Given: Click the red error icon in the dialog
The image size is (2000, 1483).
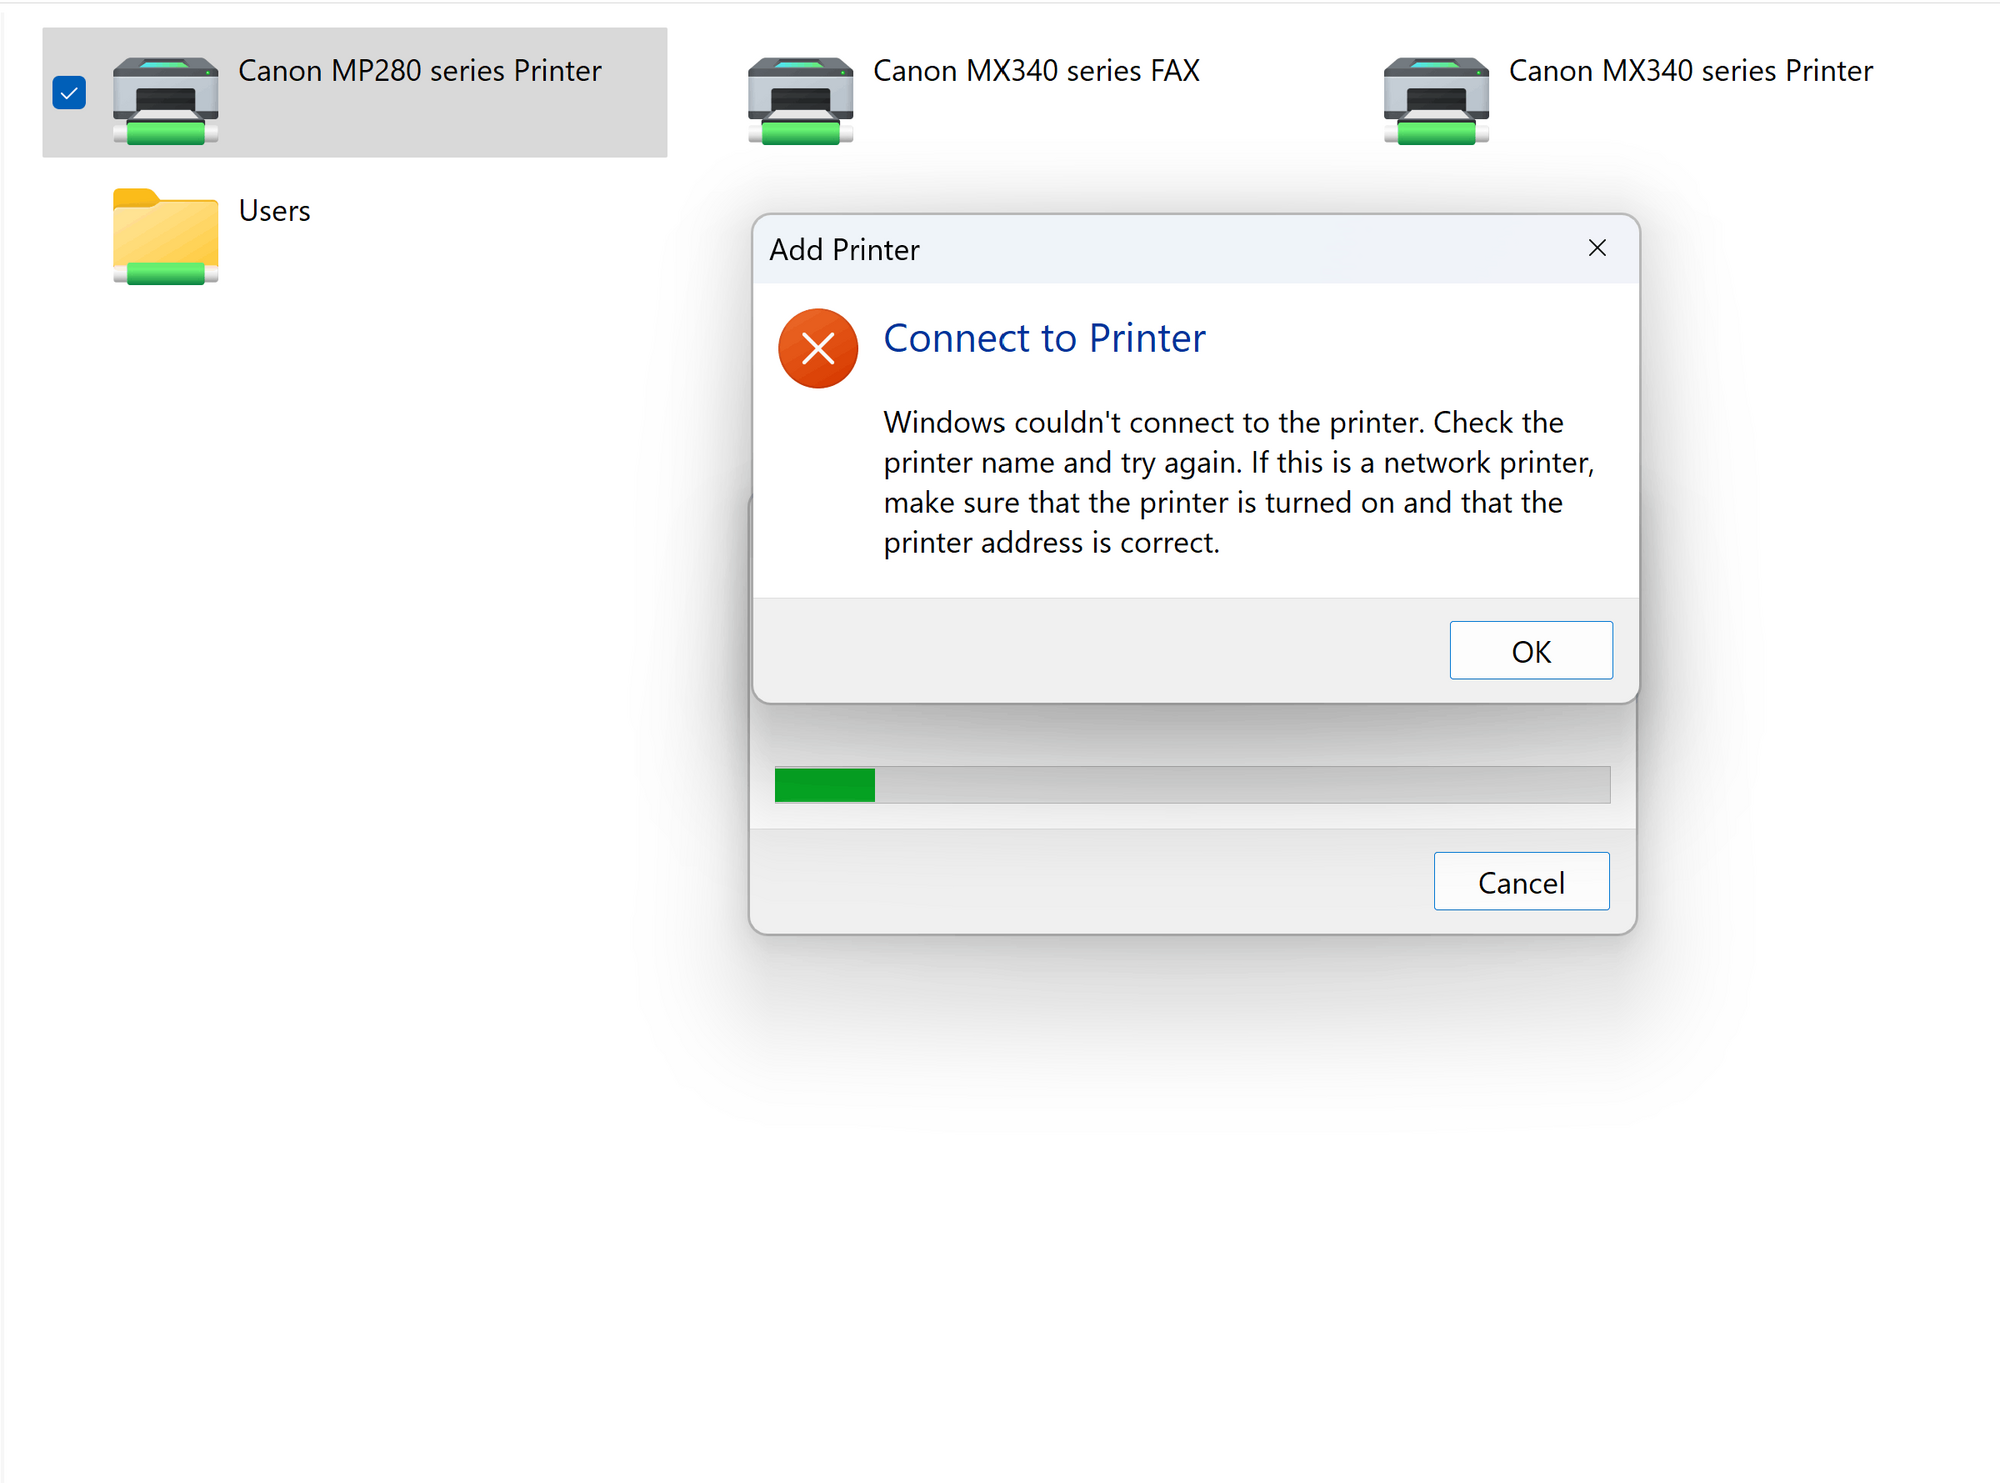Looking at the screenshot, I should pyautogui.click(x=818, y=348).
